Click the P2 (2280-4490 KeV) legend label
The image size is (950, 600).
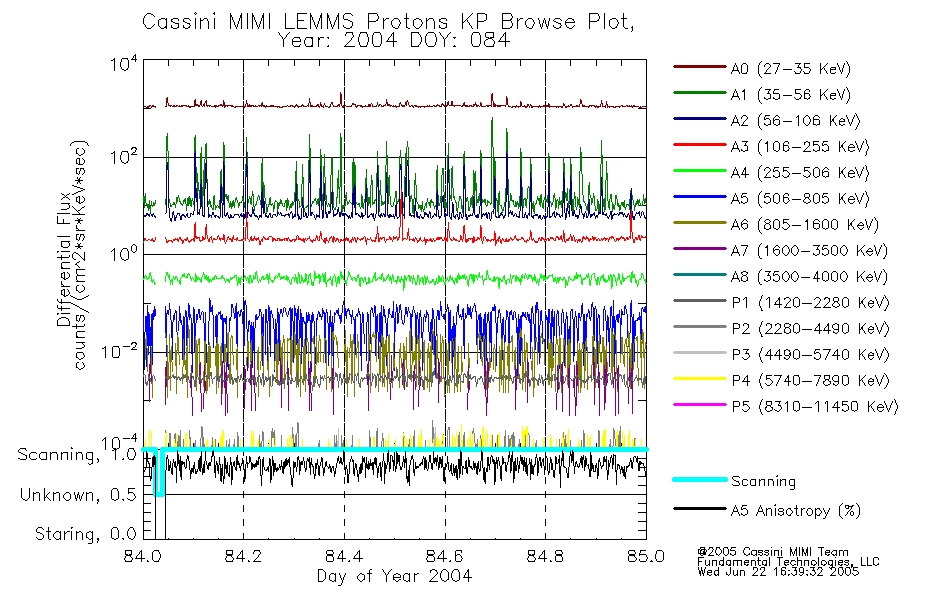[810, 329]
